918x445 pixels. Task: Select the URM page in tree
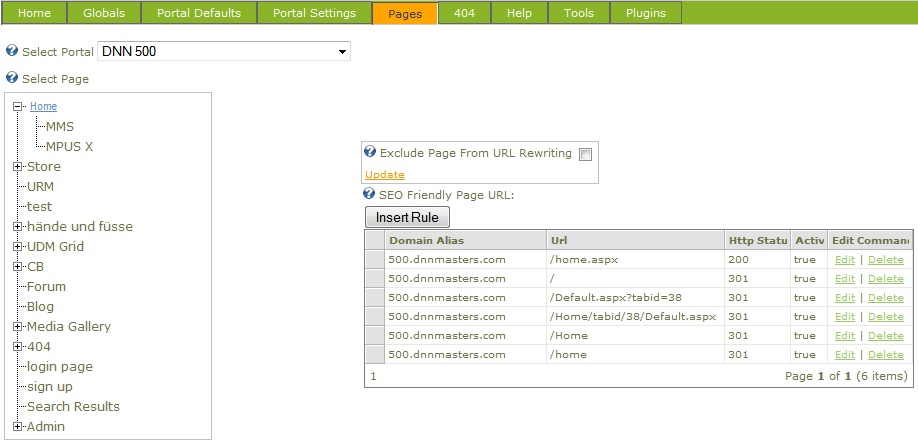(x=40, y=187)
